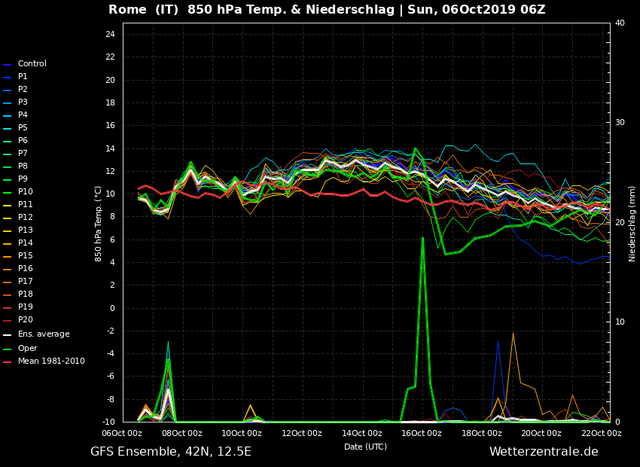Click the Mean 1981-2010 legend label

click(51, 361)
